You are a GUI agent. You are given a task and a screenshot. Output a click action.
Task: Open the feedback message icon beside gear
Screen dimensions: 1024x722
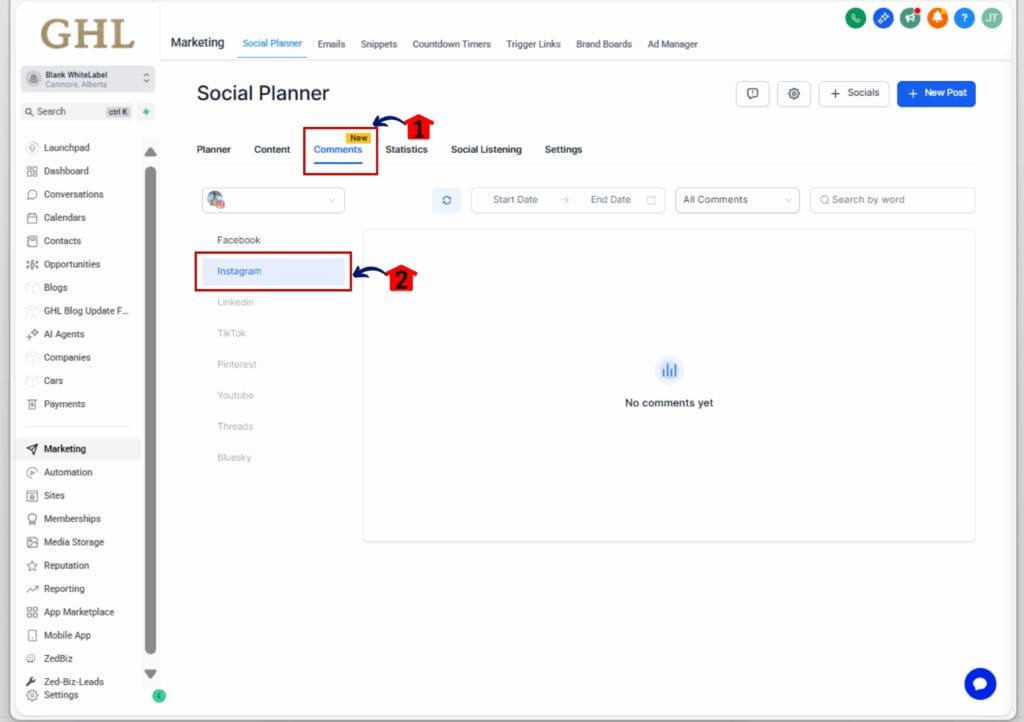pyautogui.click(x=752, y=94)
